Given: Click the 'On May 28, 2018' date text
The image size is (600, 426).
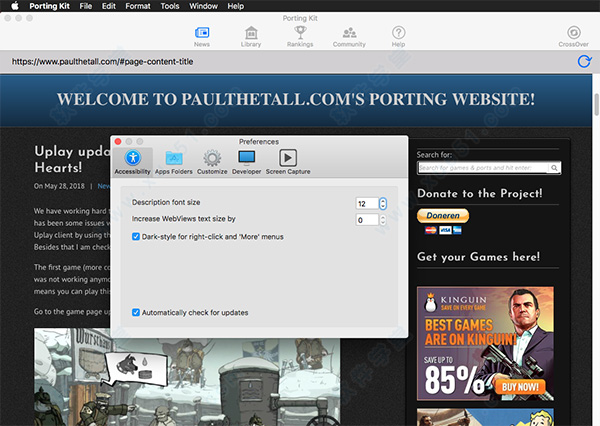Looking at the screenshot, I should 59,186.
